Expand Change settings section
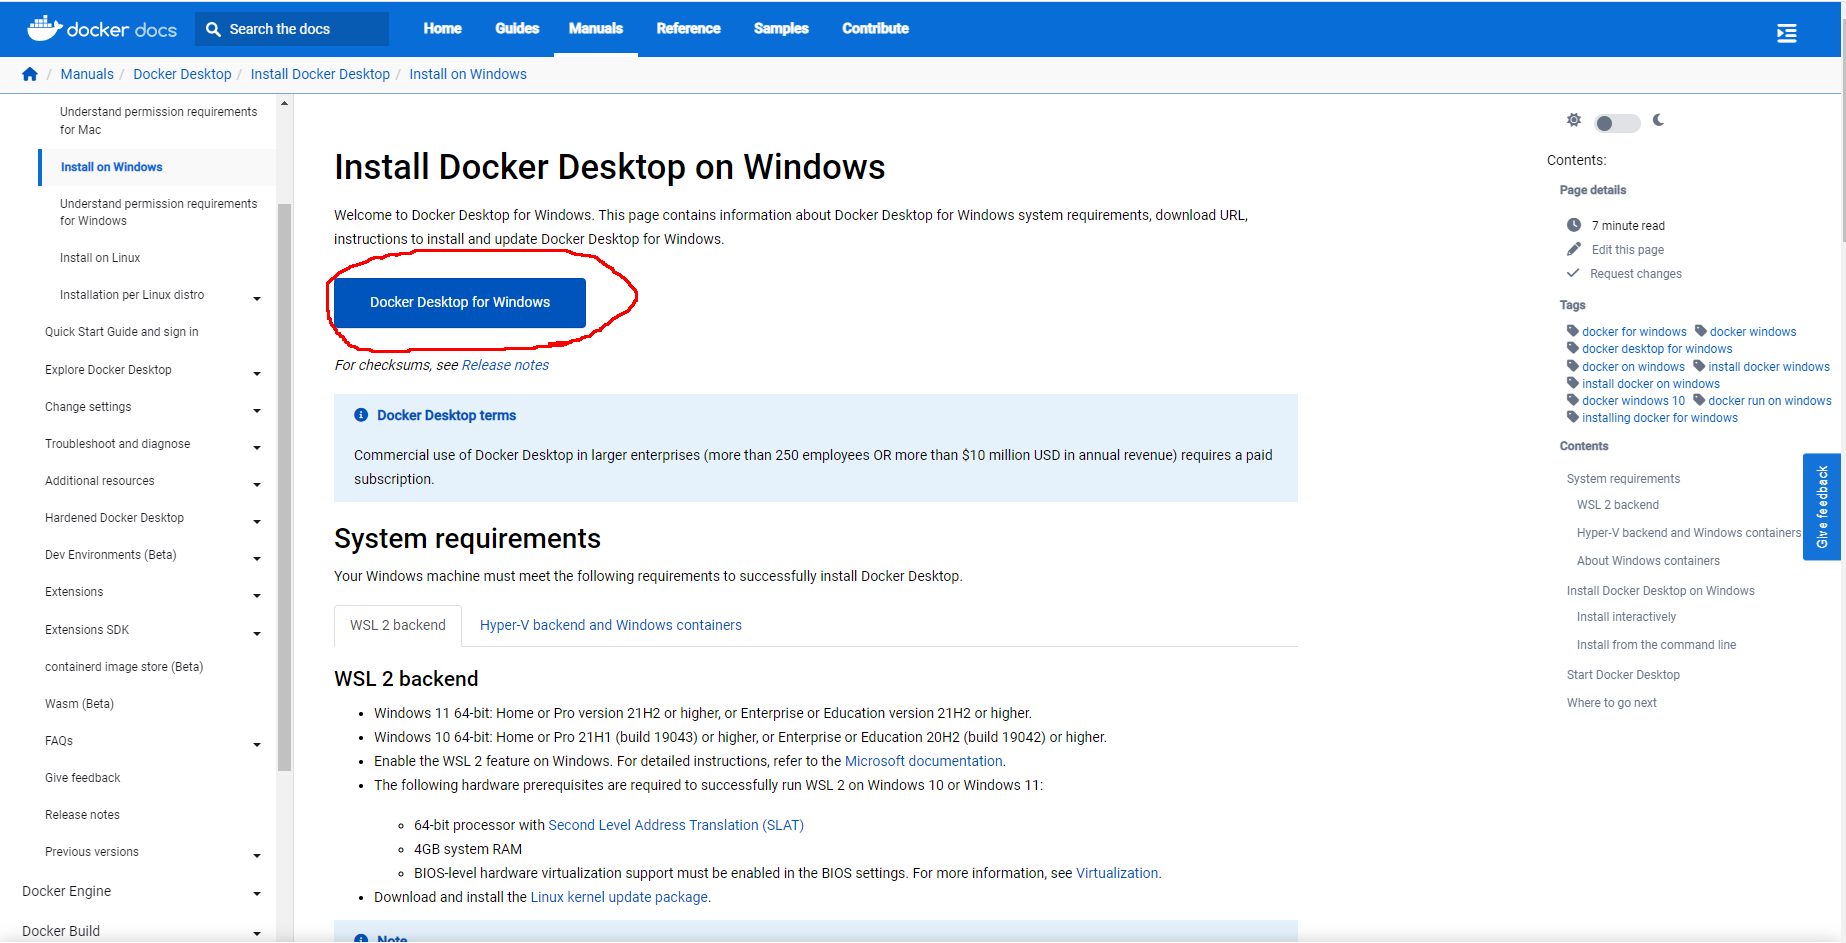The height and width of the screenshot is (943, 1846). coord(257,410)
